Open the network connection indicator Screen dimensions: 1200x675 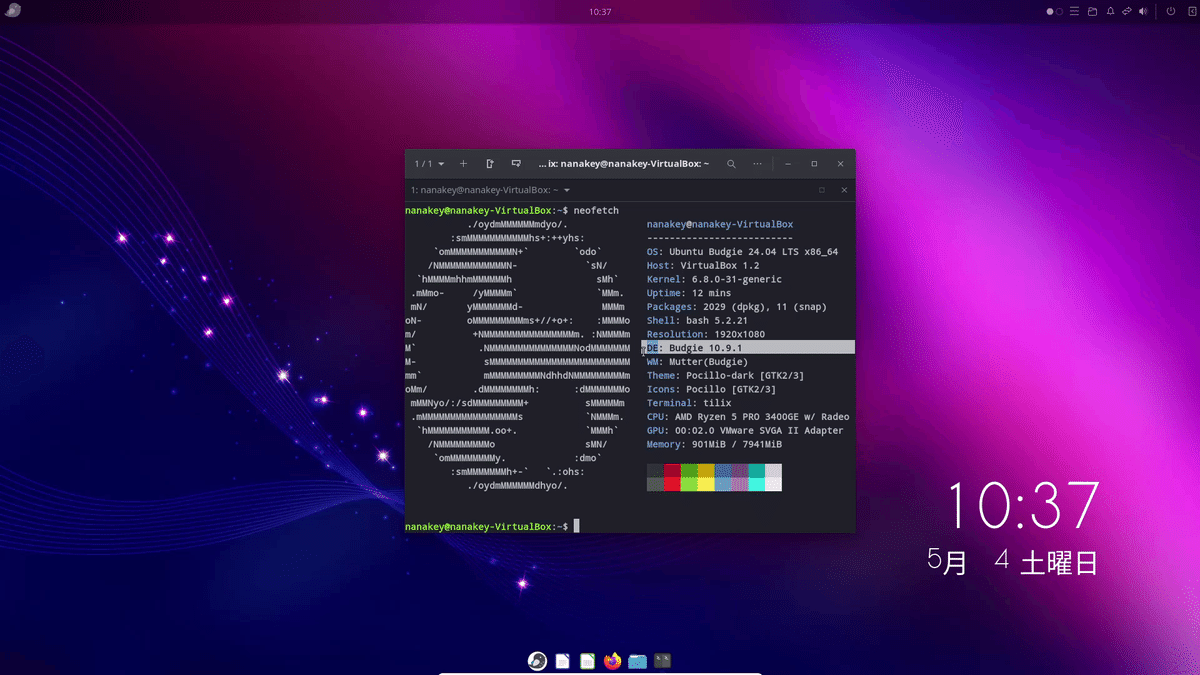click(x=1127, y=12)
